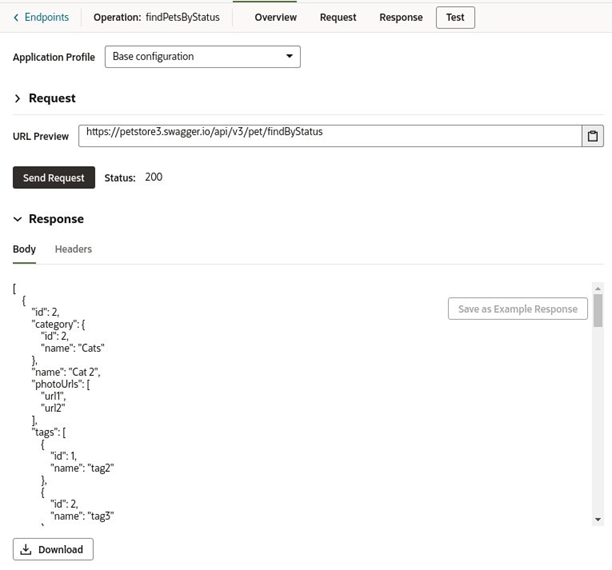This screenshot has height=570, width=612.
Task: Switch to the Headers tab
Action: click(x=73, y=249)
